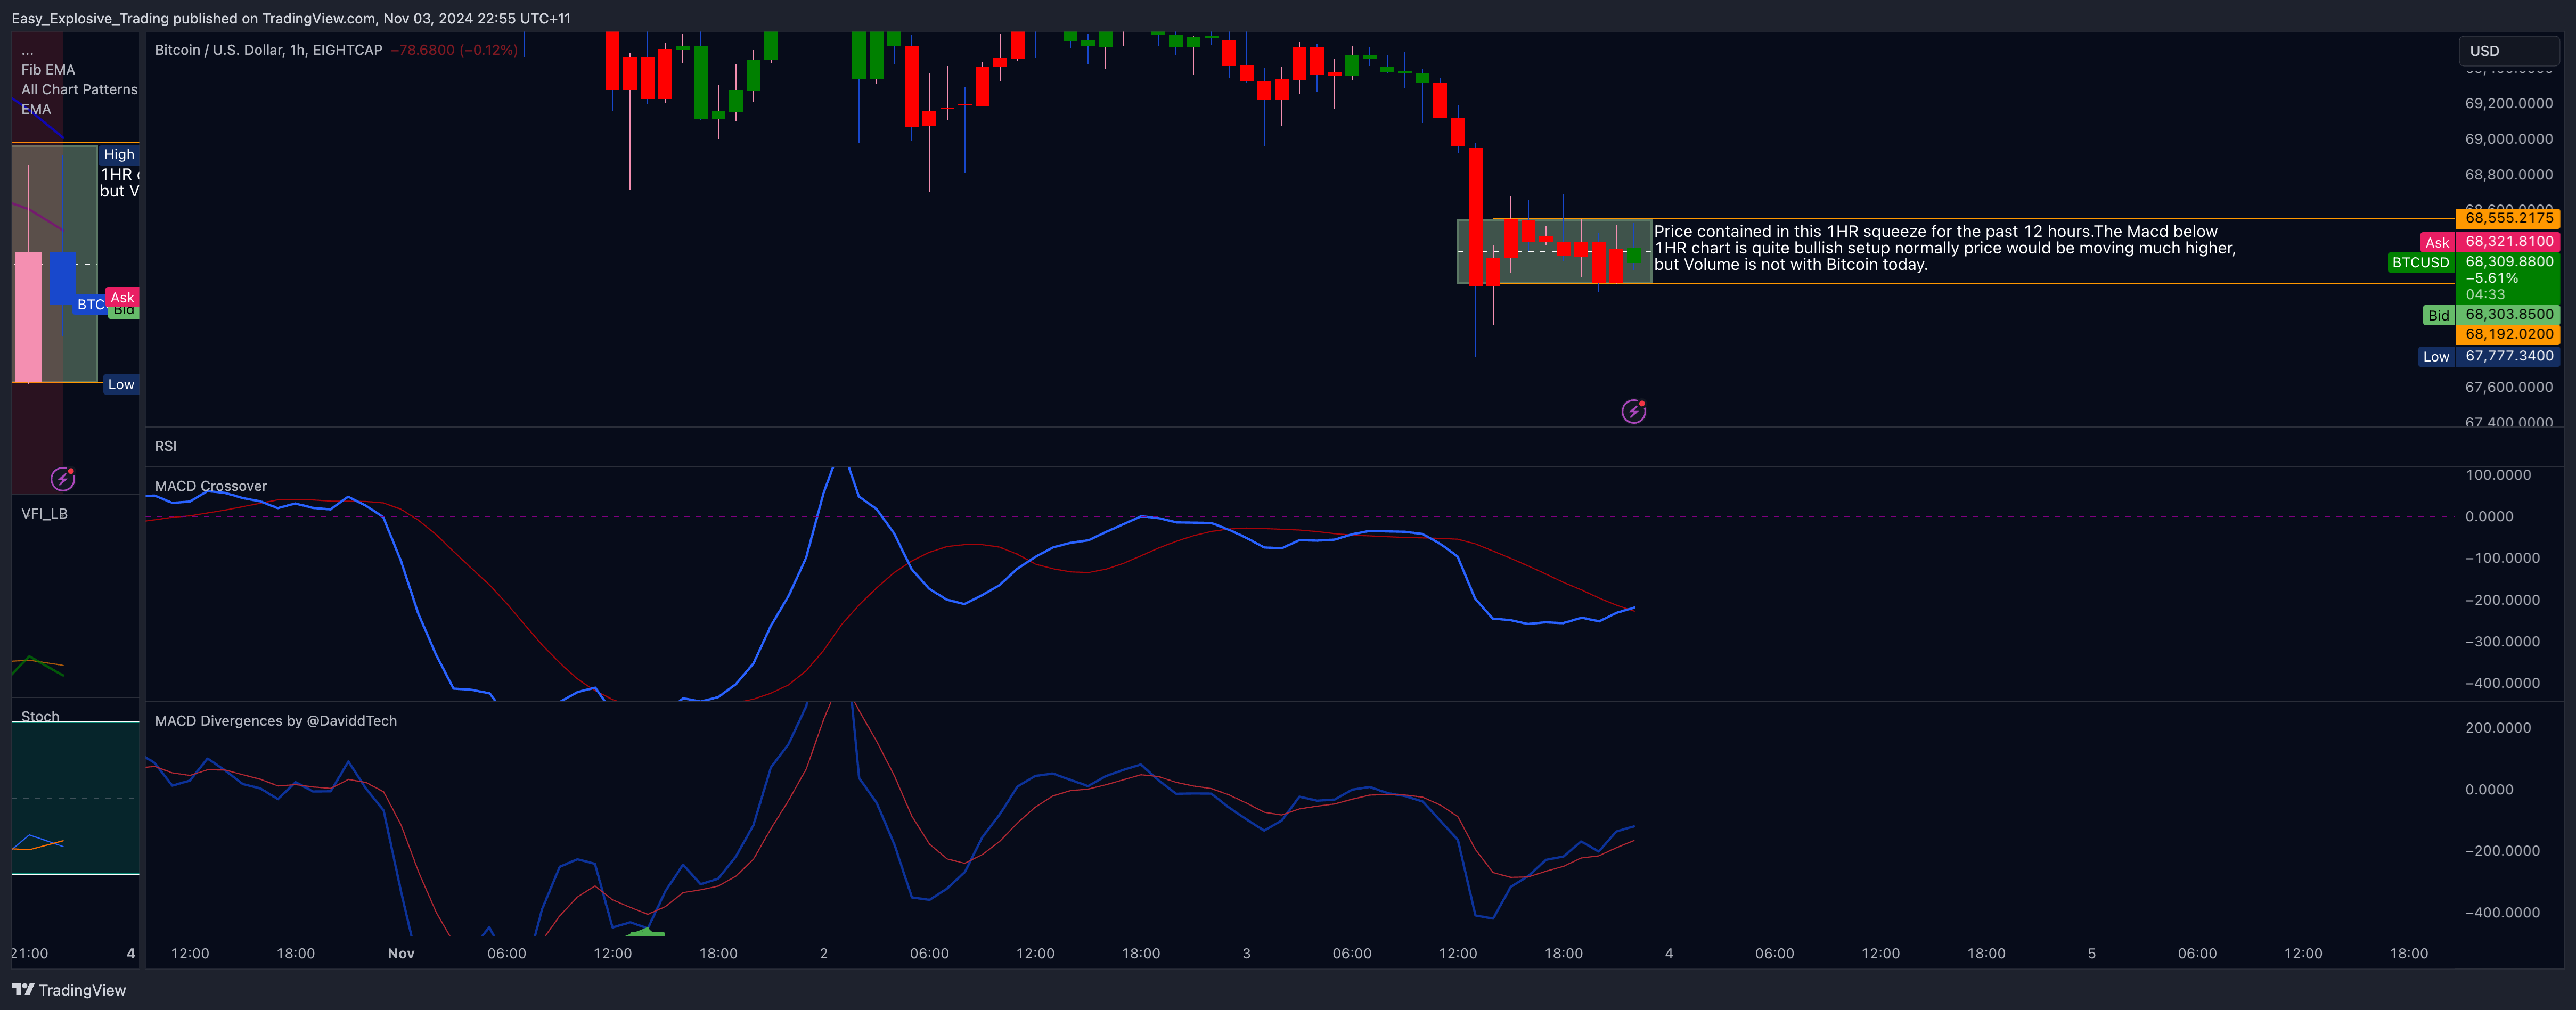Click the VFI_LB indicator label
The image size is (2576, 1010).
click(44, 514)
